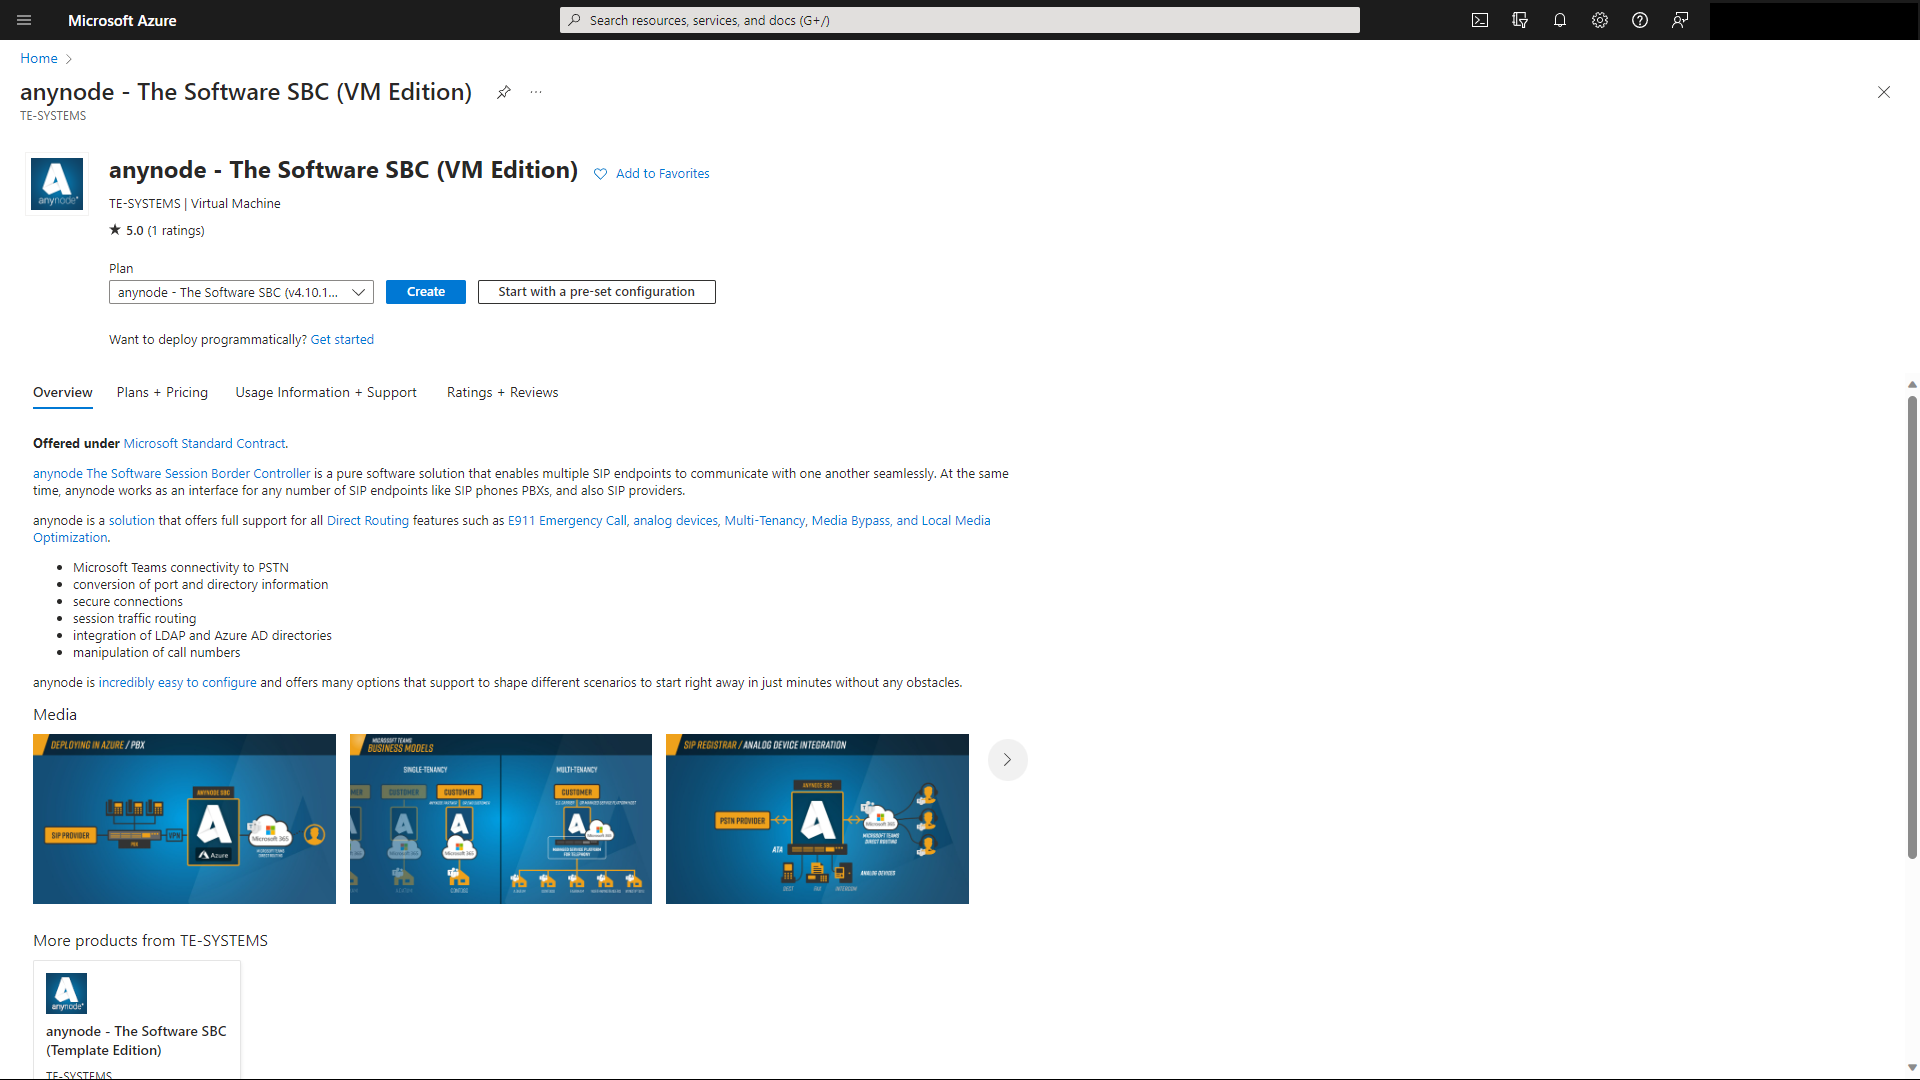Open the notifications bell
Screen dimensions: 1920x1080
[x=1560, y=20]
